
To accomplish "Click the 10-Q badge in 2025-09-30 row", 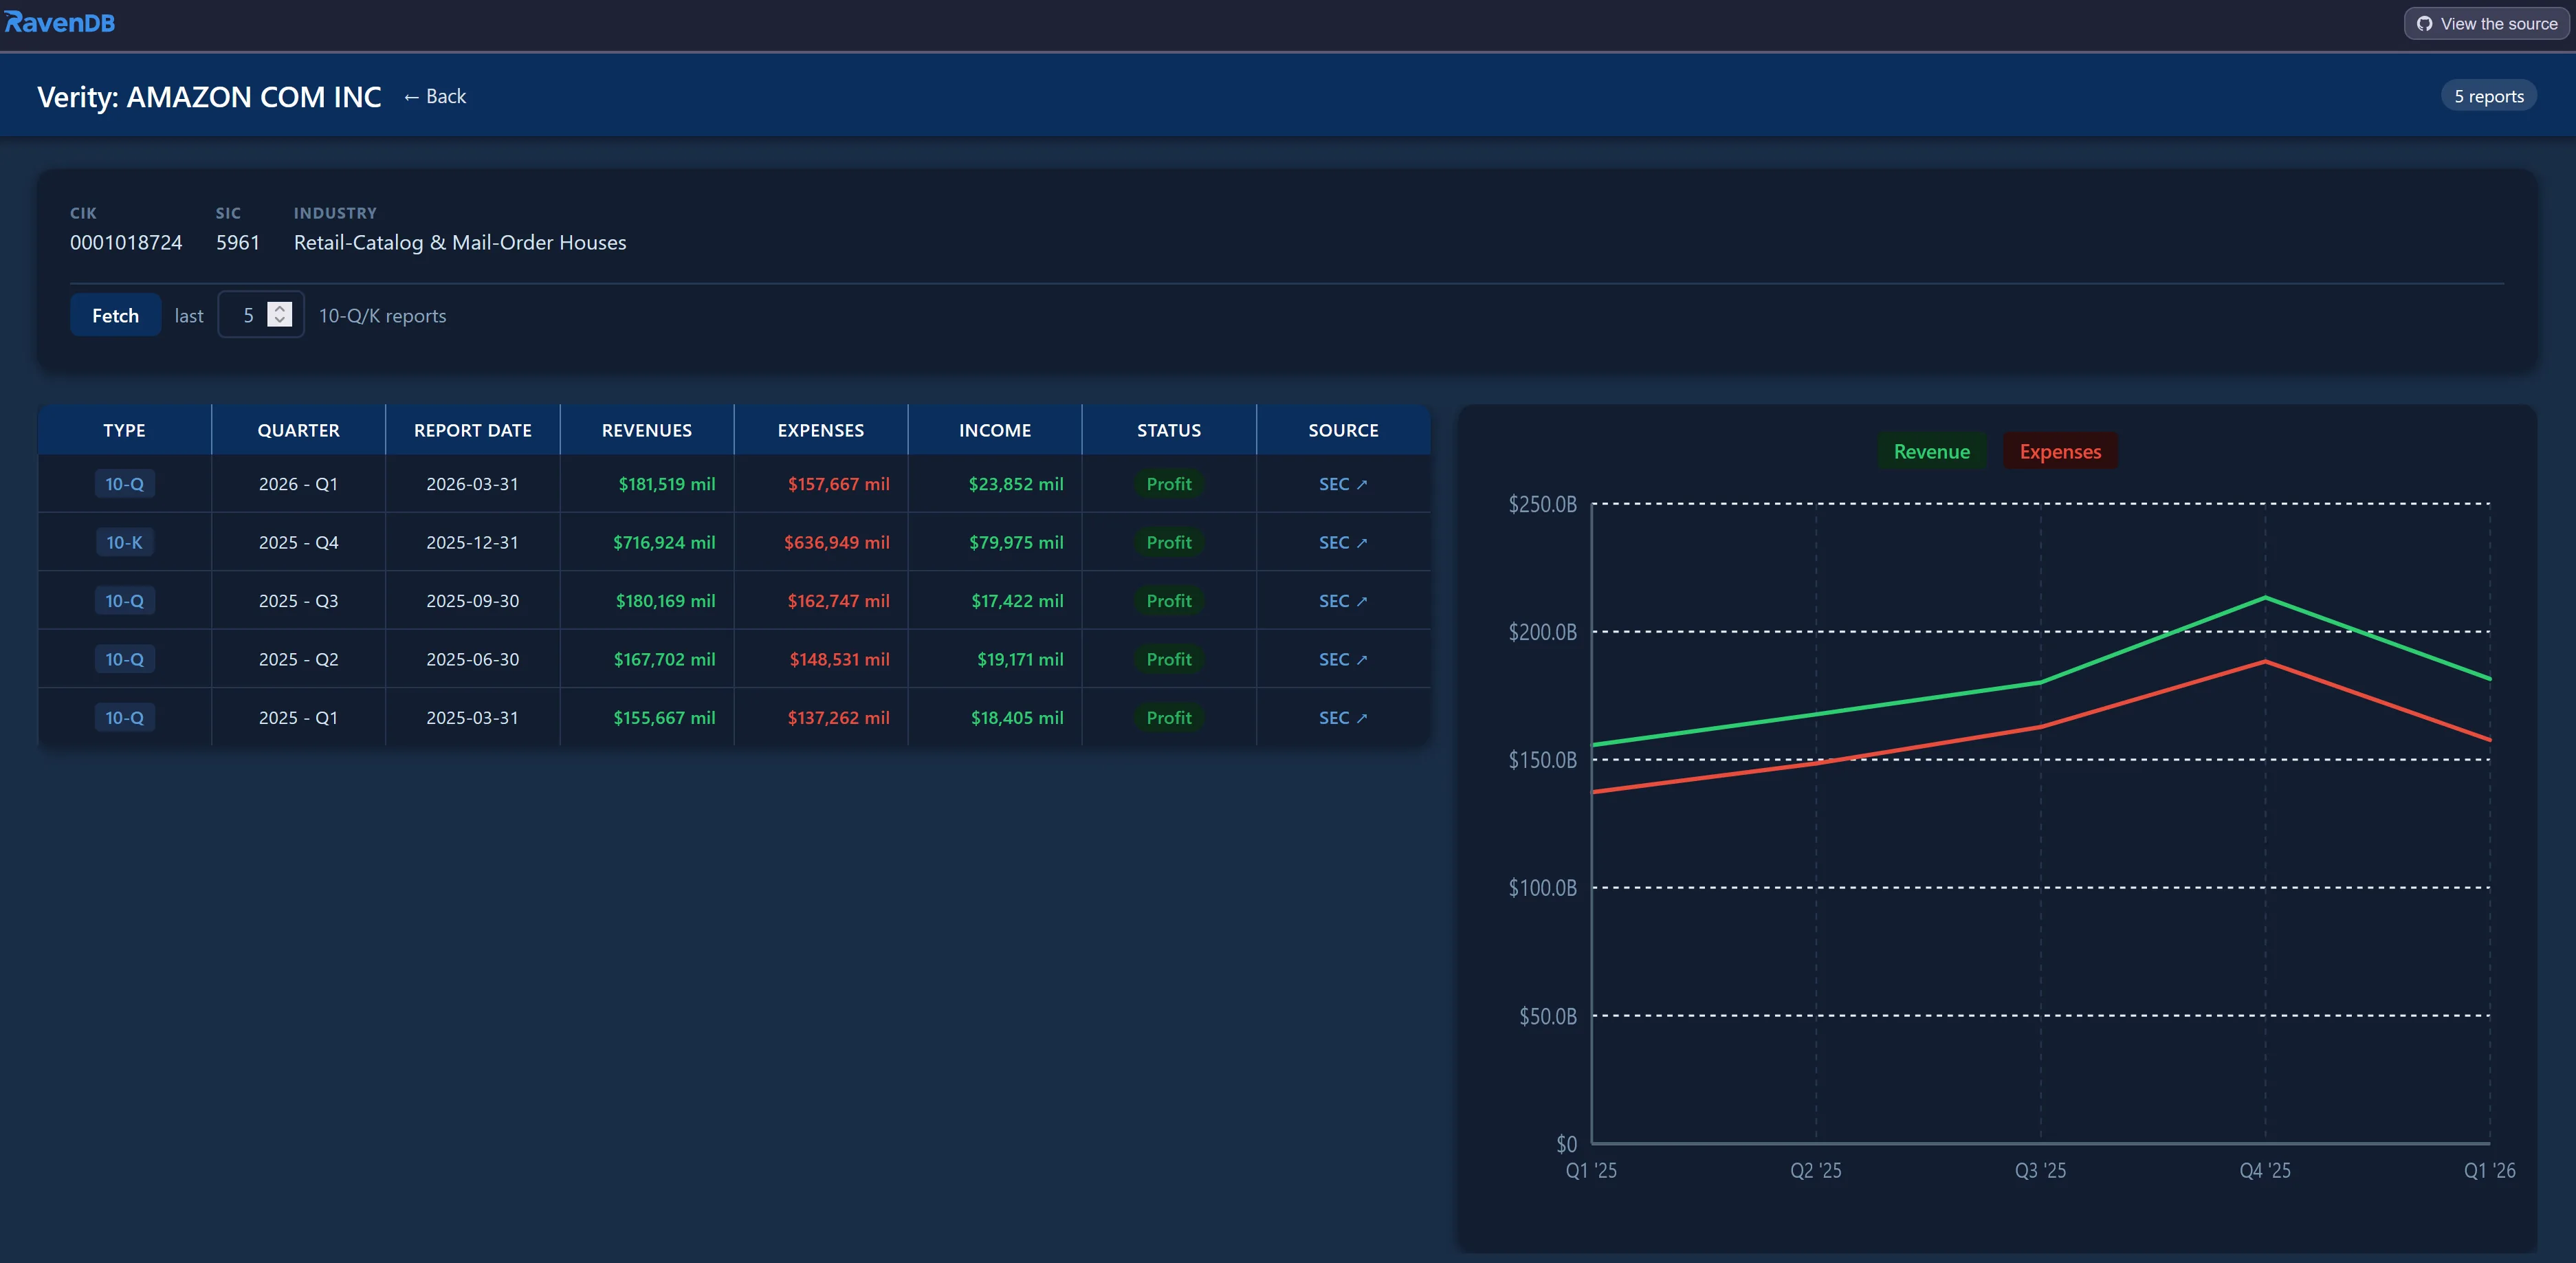I will 124,601.
